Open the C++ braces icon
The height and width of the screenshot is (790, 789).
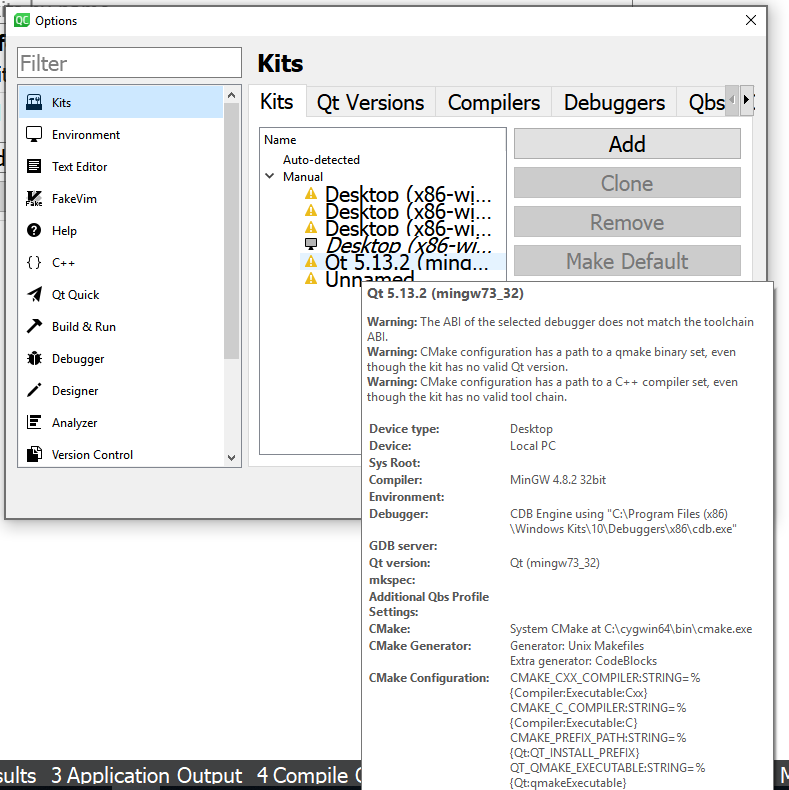tap(34, 262)
